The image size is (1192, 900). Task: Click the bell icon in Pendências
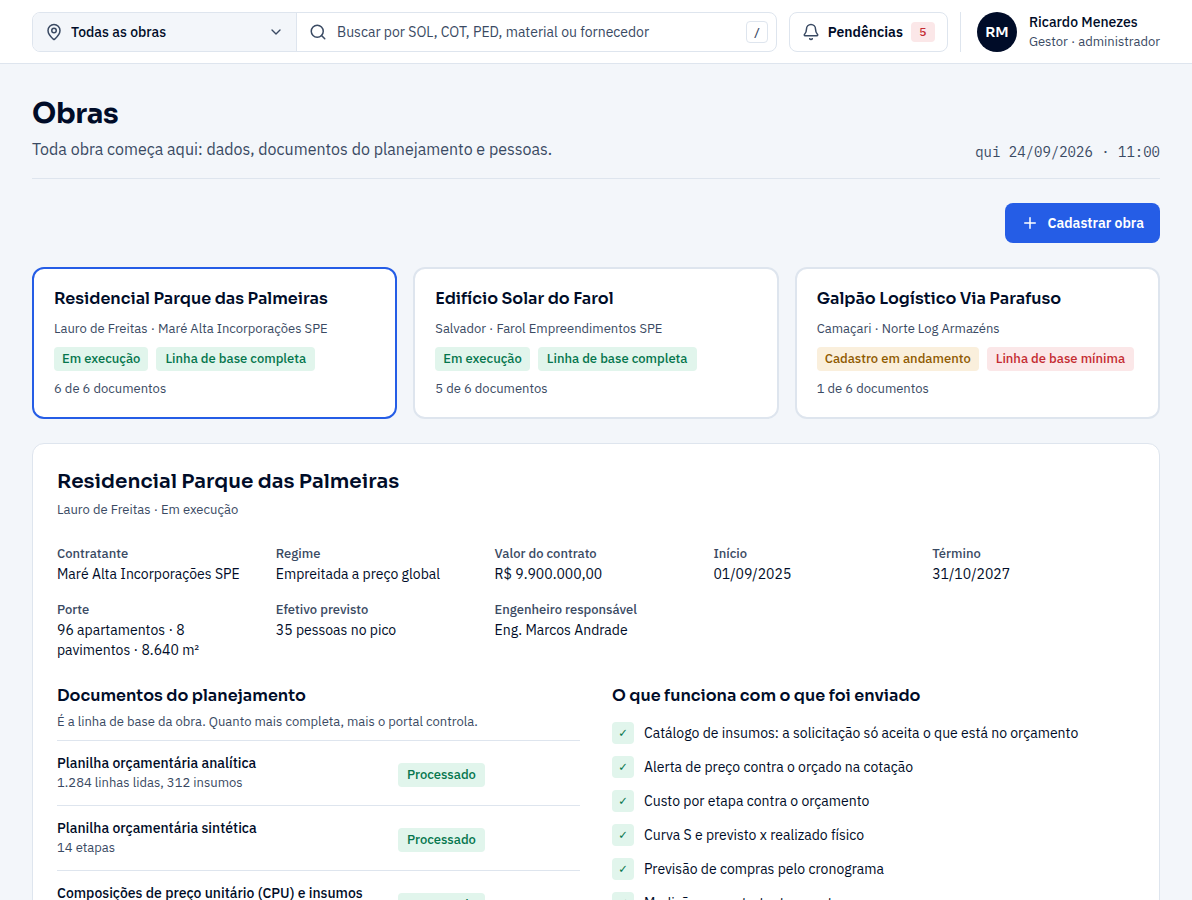click(x=811, y=32)
